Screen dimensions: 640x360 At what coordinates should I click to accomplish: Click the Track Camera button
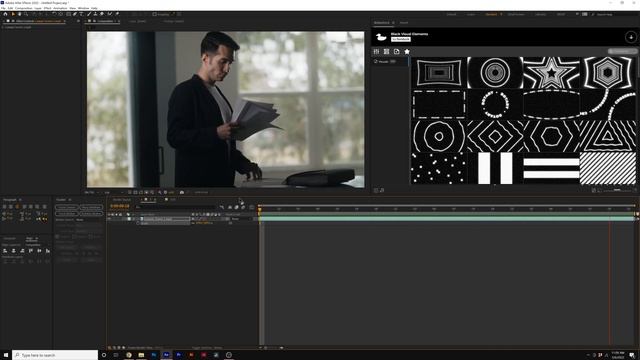tap(67, 207)
